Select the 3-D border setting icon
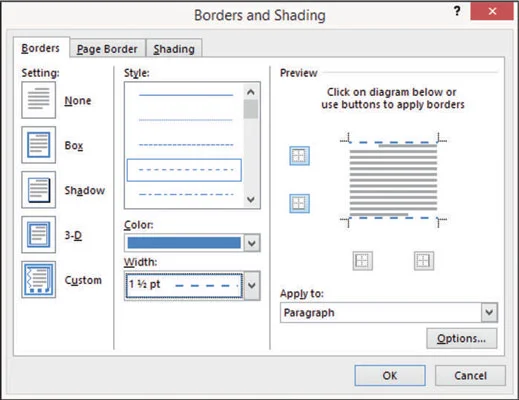Viewport: 519px width, 400px height. (x=39, y=235)
